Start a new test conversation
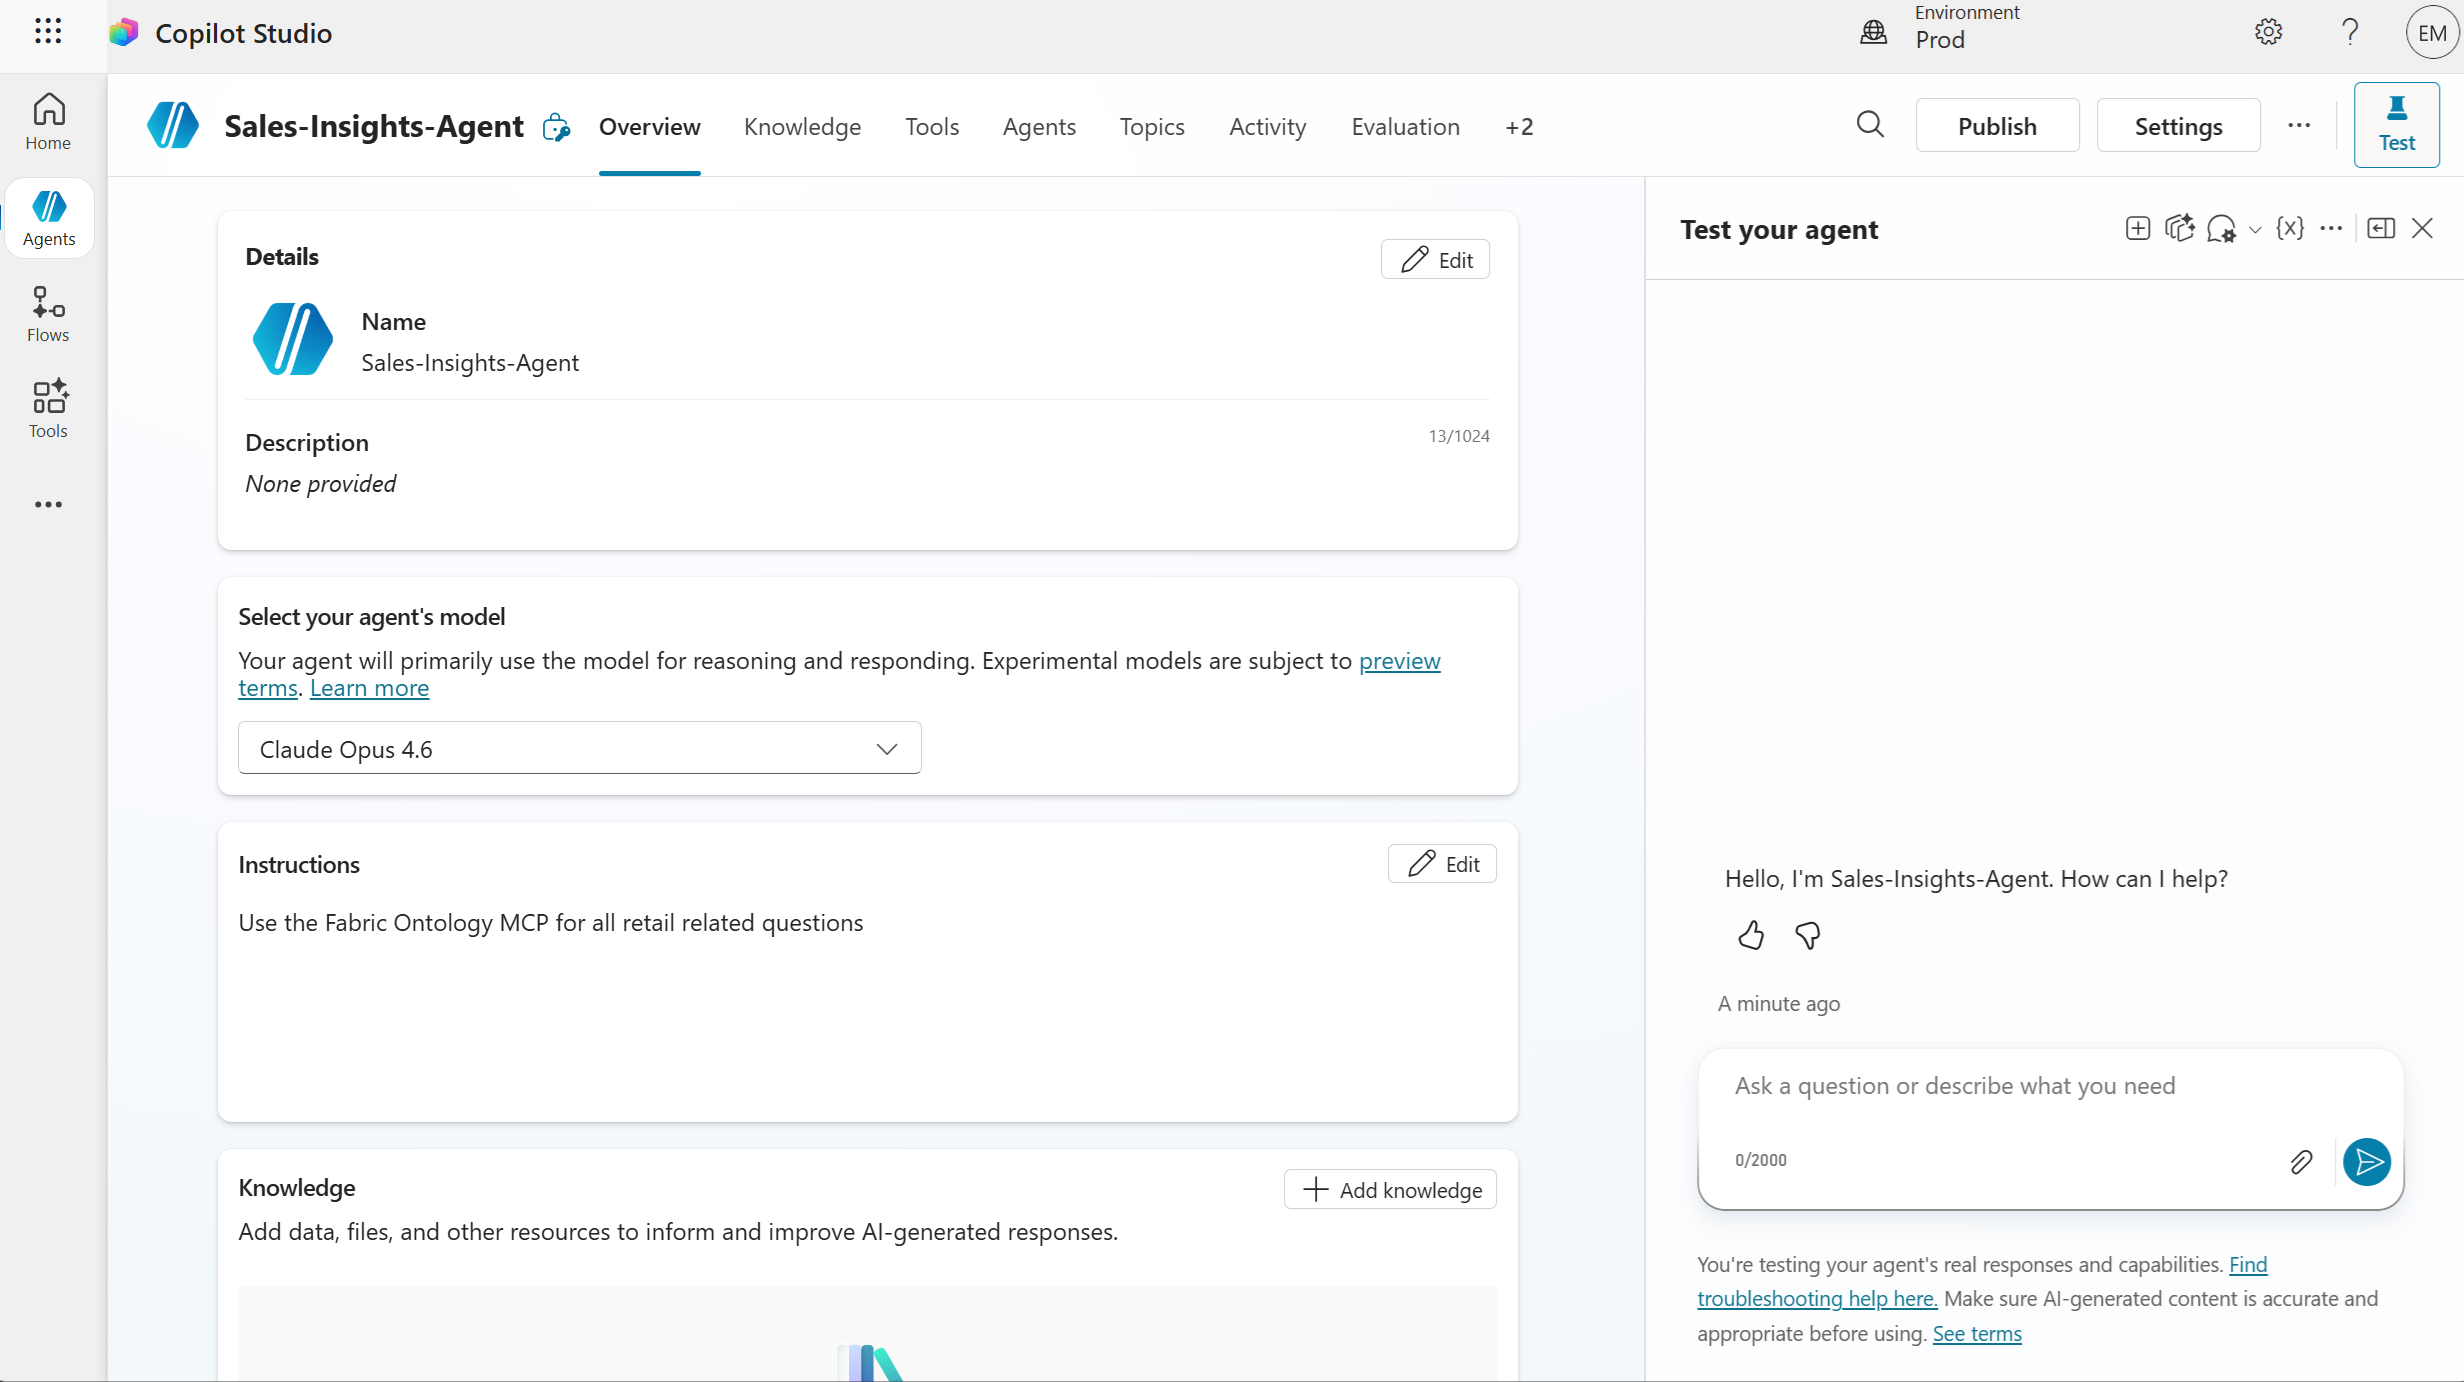The width and height of the screenshot is (2464, 1382). click(2138, 228)
